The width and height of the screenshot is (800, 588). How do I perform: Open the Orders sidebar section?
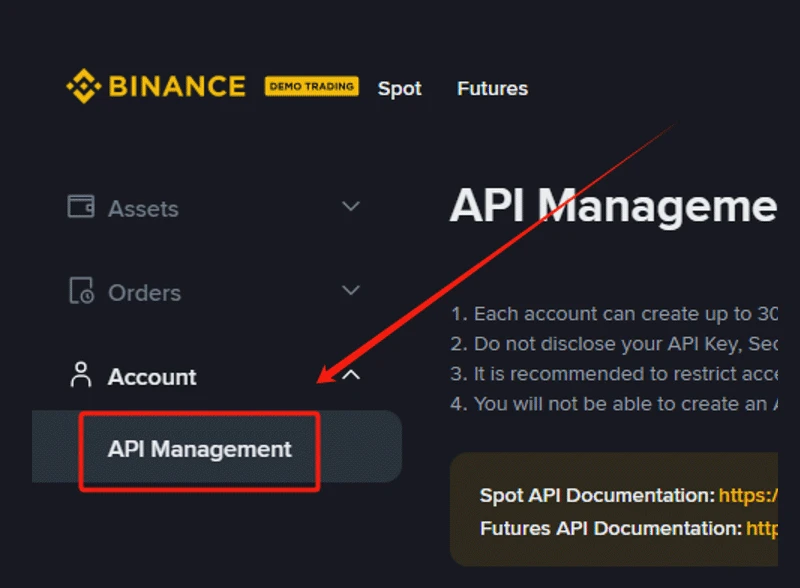pyautogui.click(x=144, y=292)
